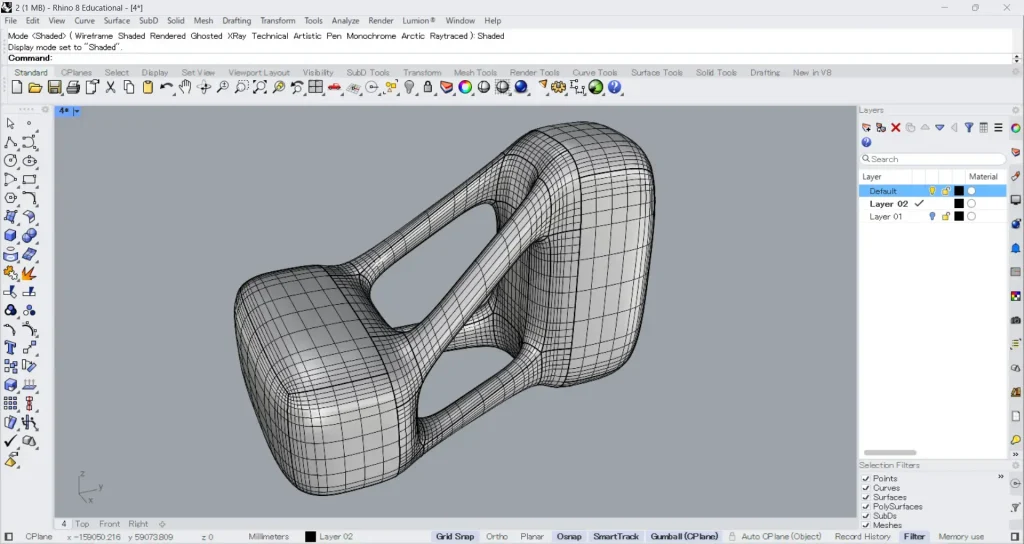Click SmartTrack in the status bar
The image size is (1024, 544).
coord(616,537)
